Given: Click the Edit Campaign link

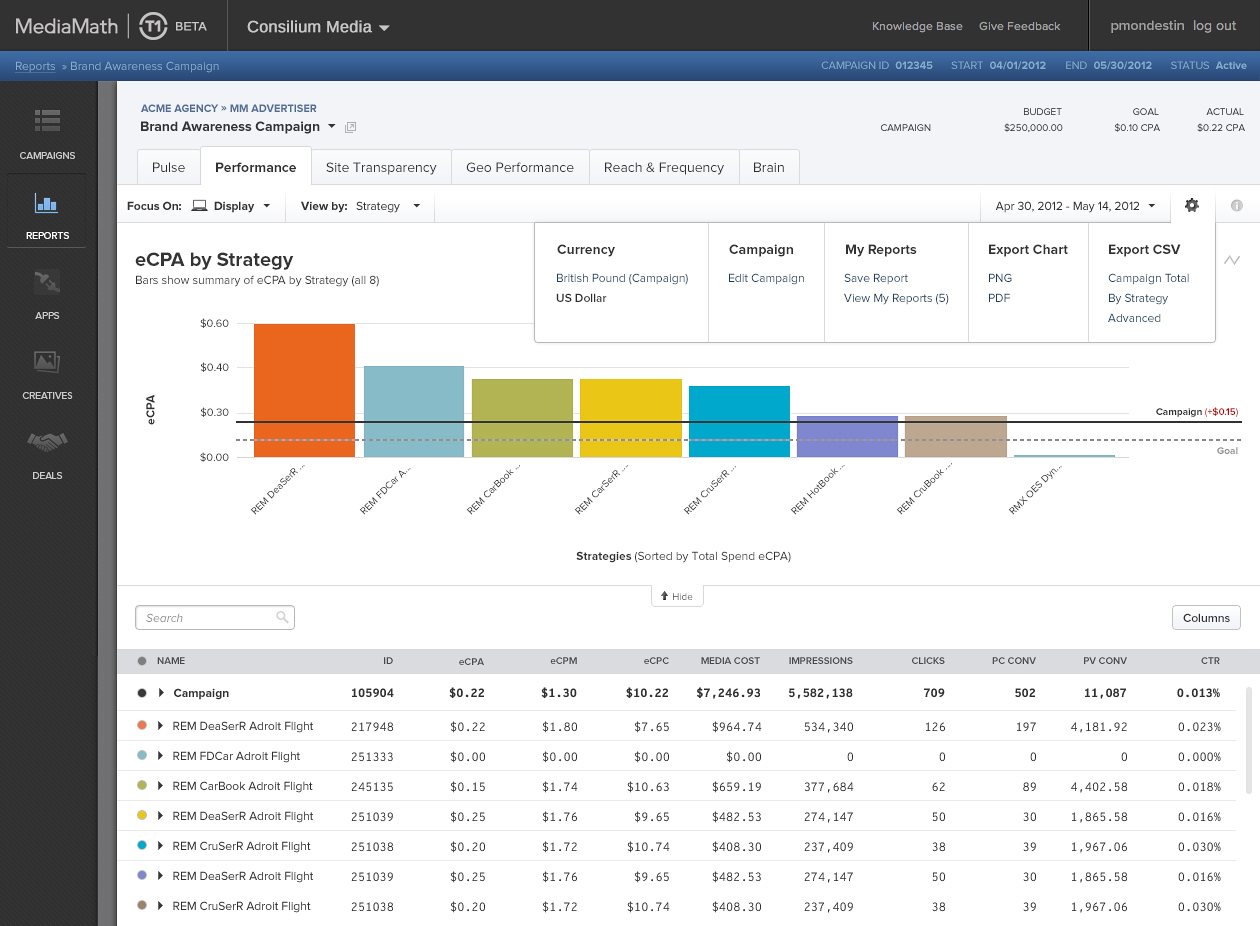Looking at the screenshot, I should (766, 278).
